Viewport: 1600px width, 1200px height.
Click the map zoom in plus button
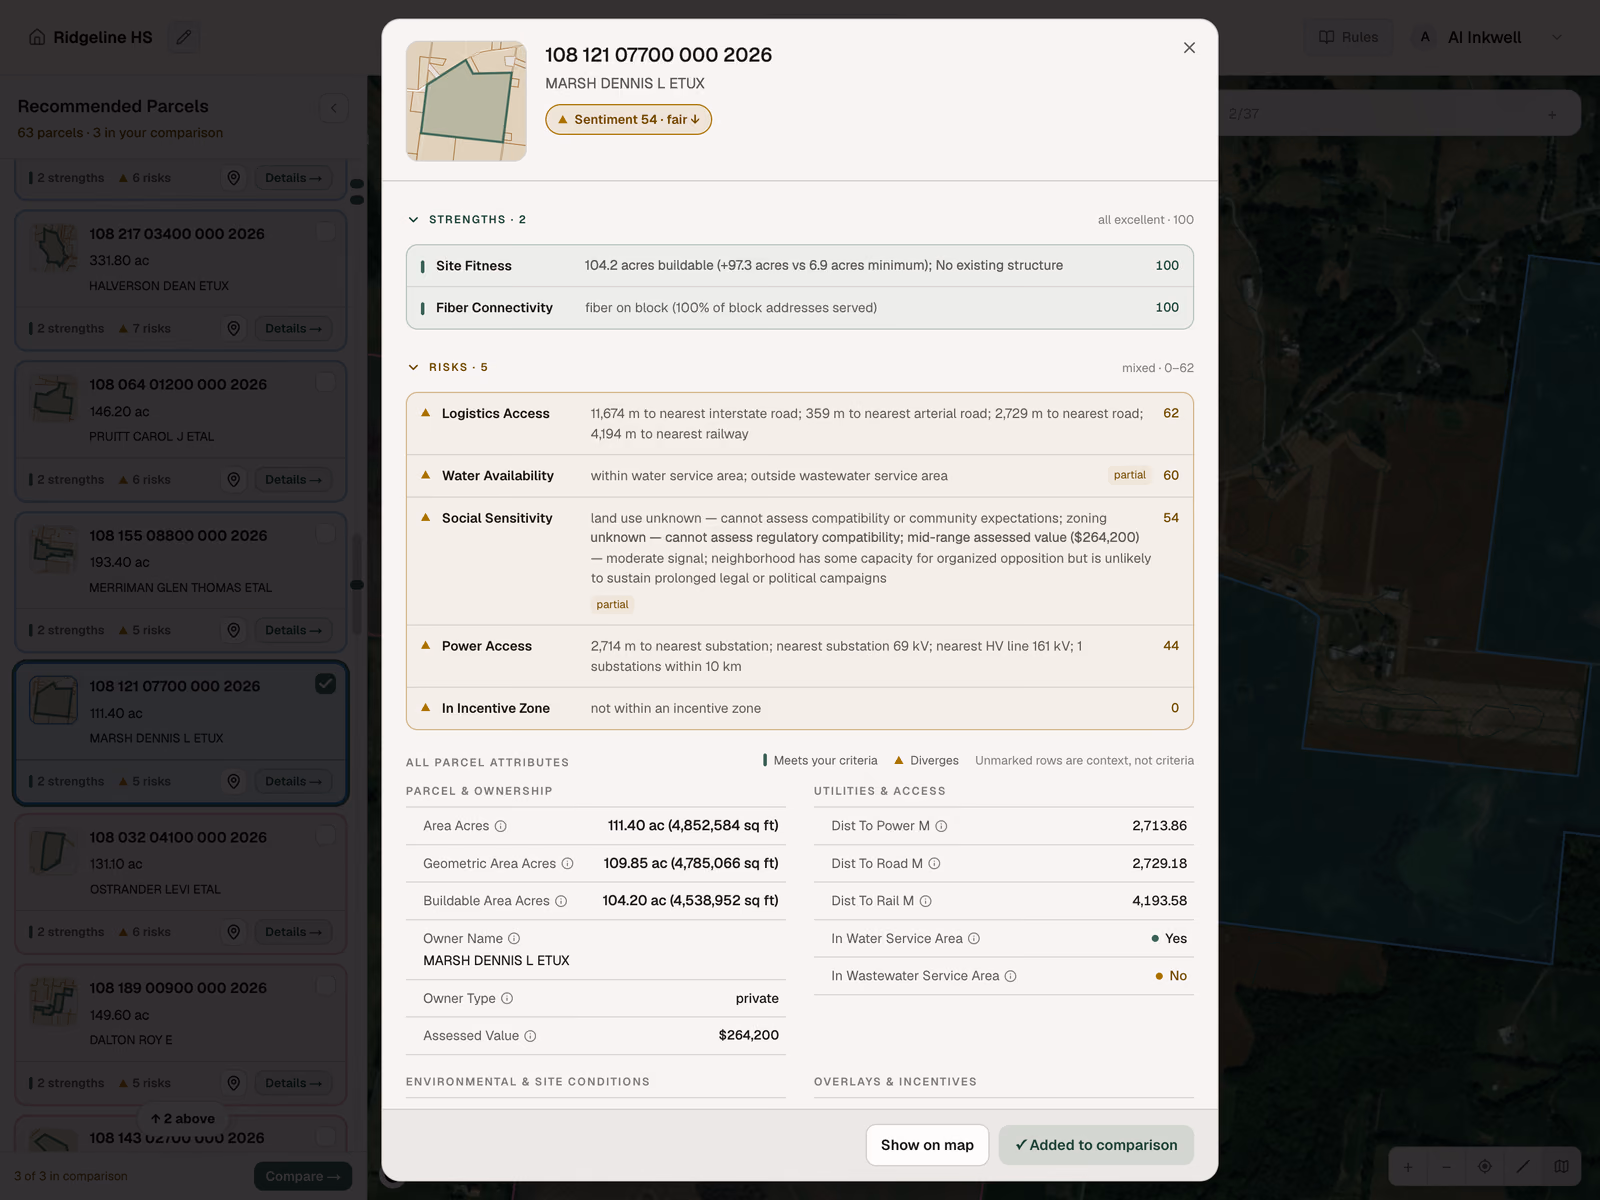[1408, 1166]
